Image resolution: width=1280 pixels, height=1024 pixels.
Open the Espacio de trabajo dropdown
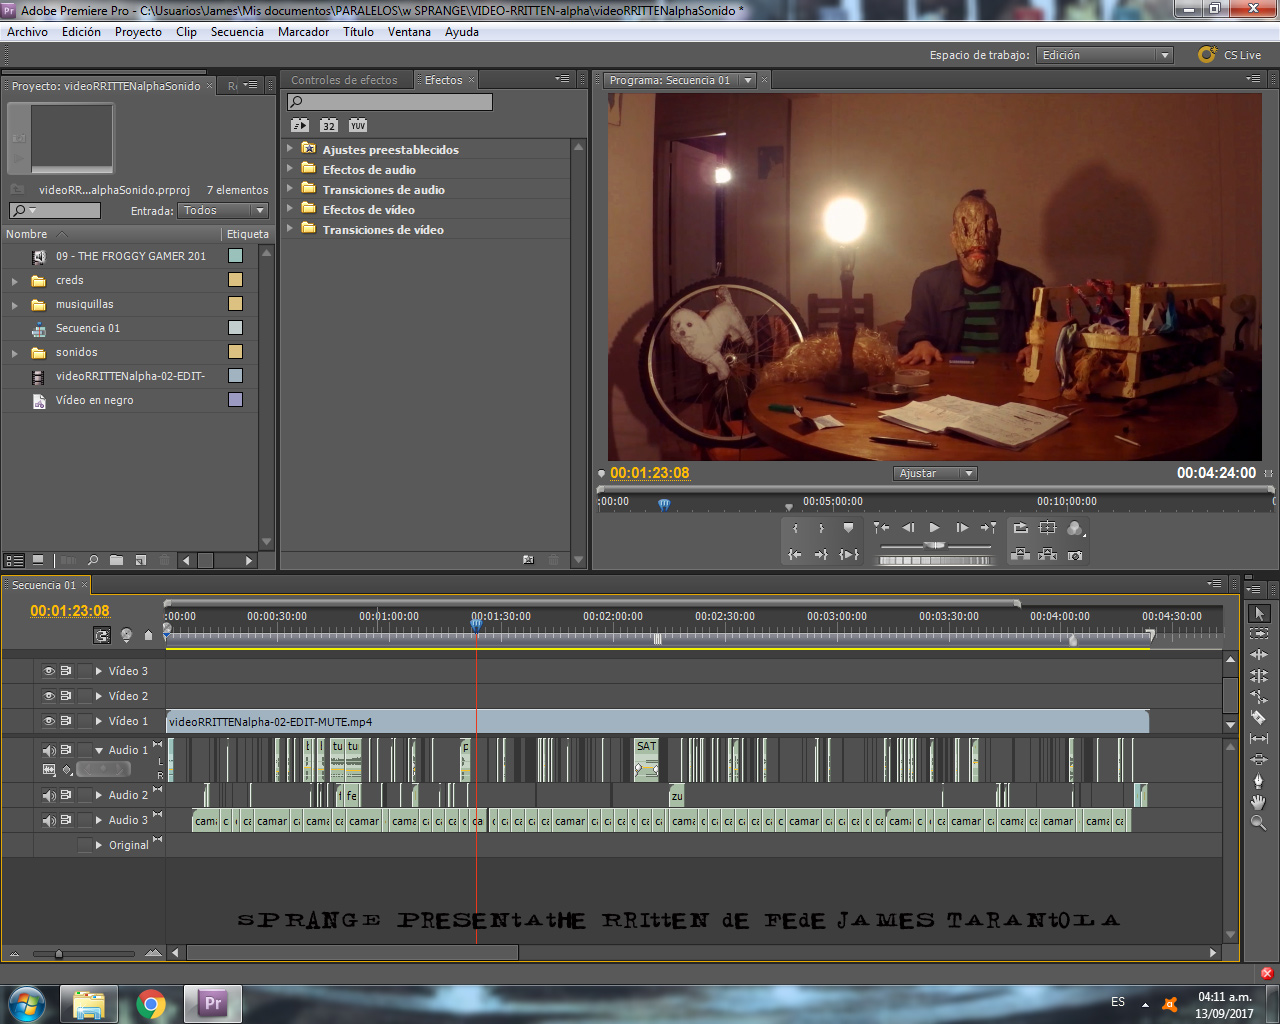pyautogui.click(x=1105, y=55)
